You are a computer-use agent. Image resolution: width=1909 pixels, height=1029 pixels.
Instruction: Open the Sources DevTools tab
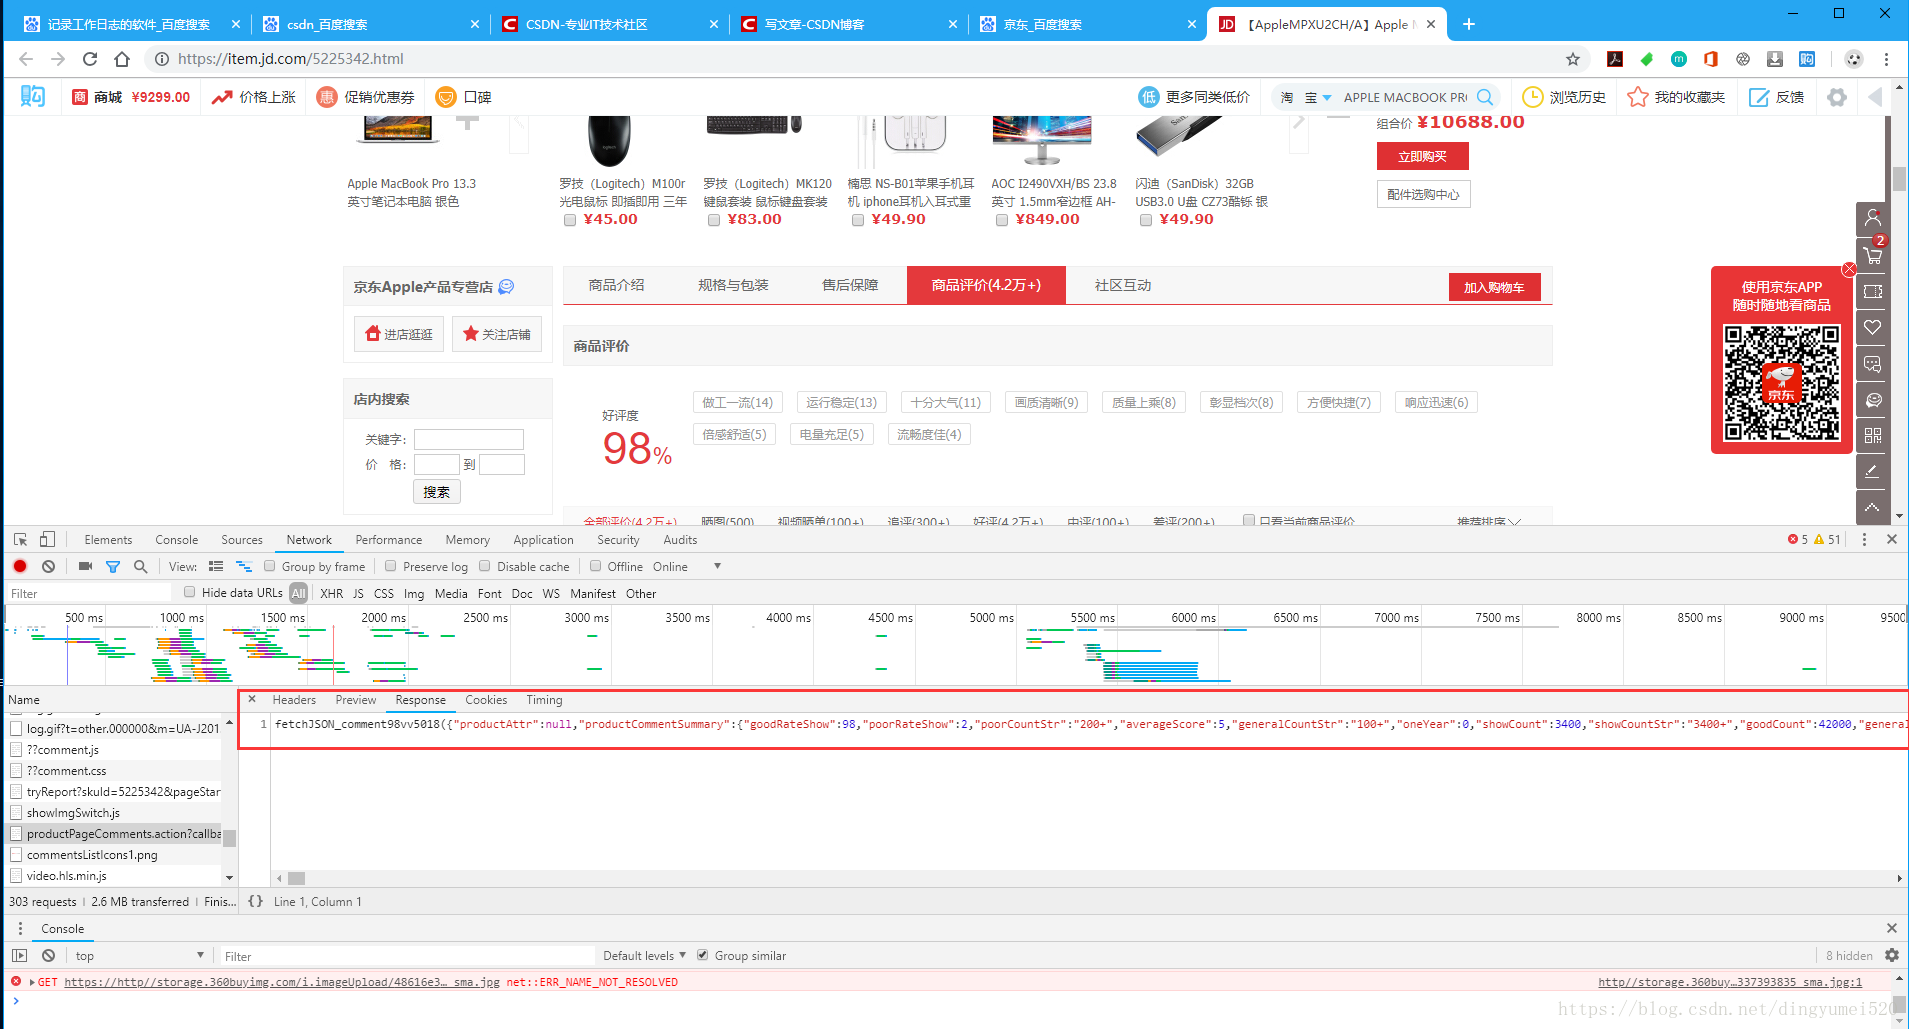point(242,539)
